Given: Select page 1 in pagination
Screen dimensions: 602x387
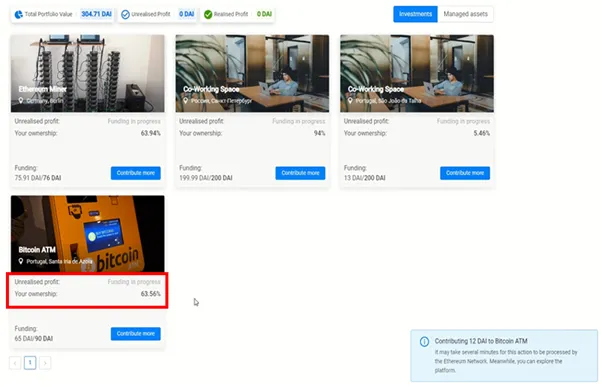Looking at the screenshot, I should click(30, 363).
